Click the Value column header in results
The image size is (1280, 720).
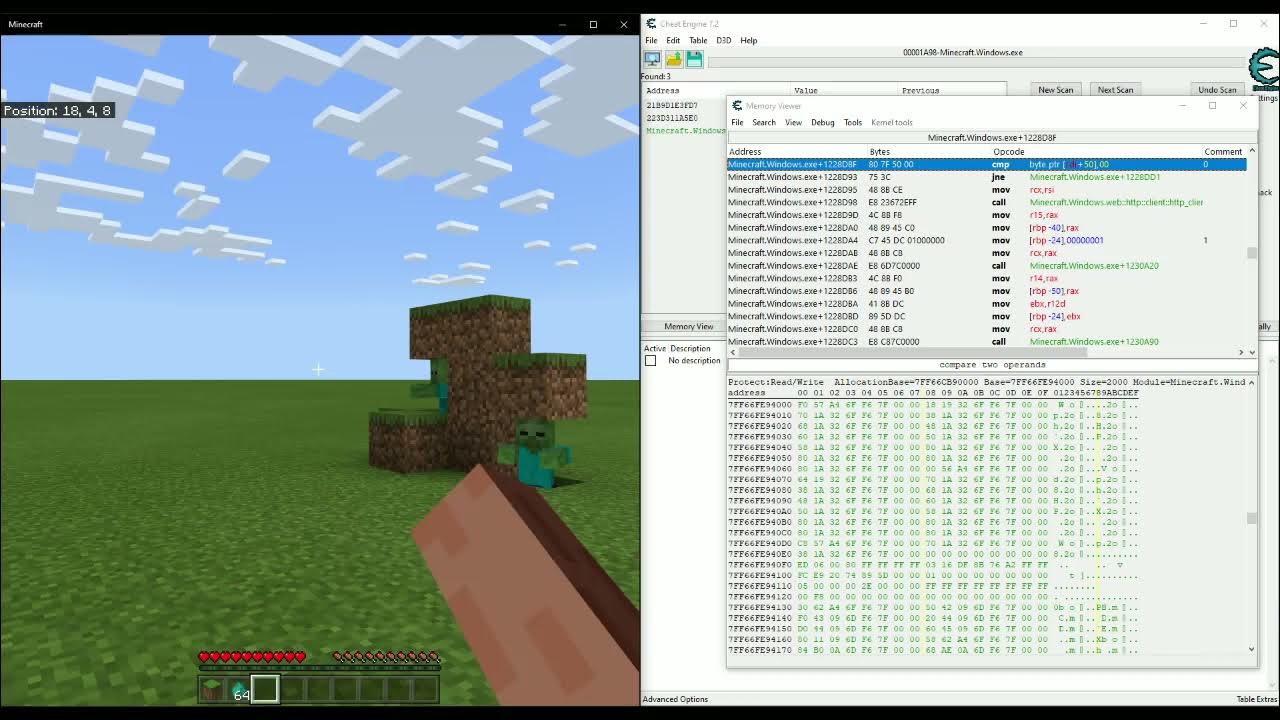(x=805, y=90)
